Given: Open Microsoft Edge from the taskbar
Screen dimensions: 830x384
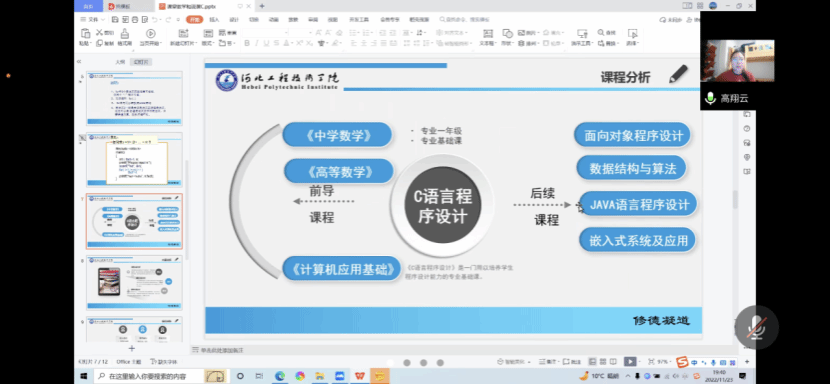Looking at the screenshot, I should tap(280, 376).
